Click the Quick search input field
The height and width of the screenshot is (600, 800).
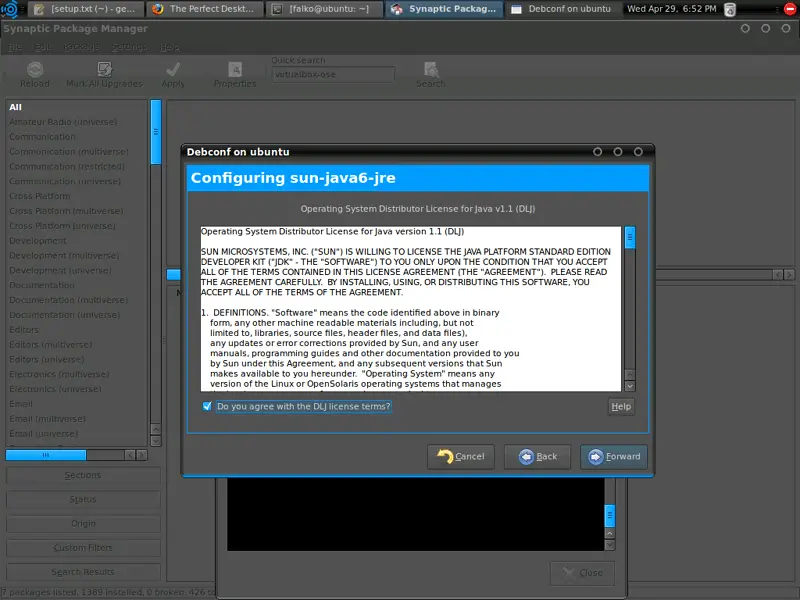tap(333, 74)
